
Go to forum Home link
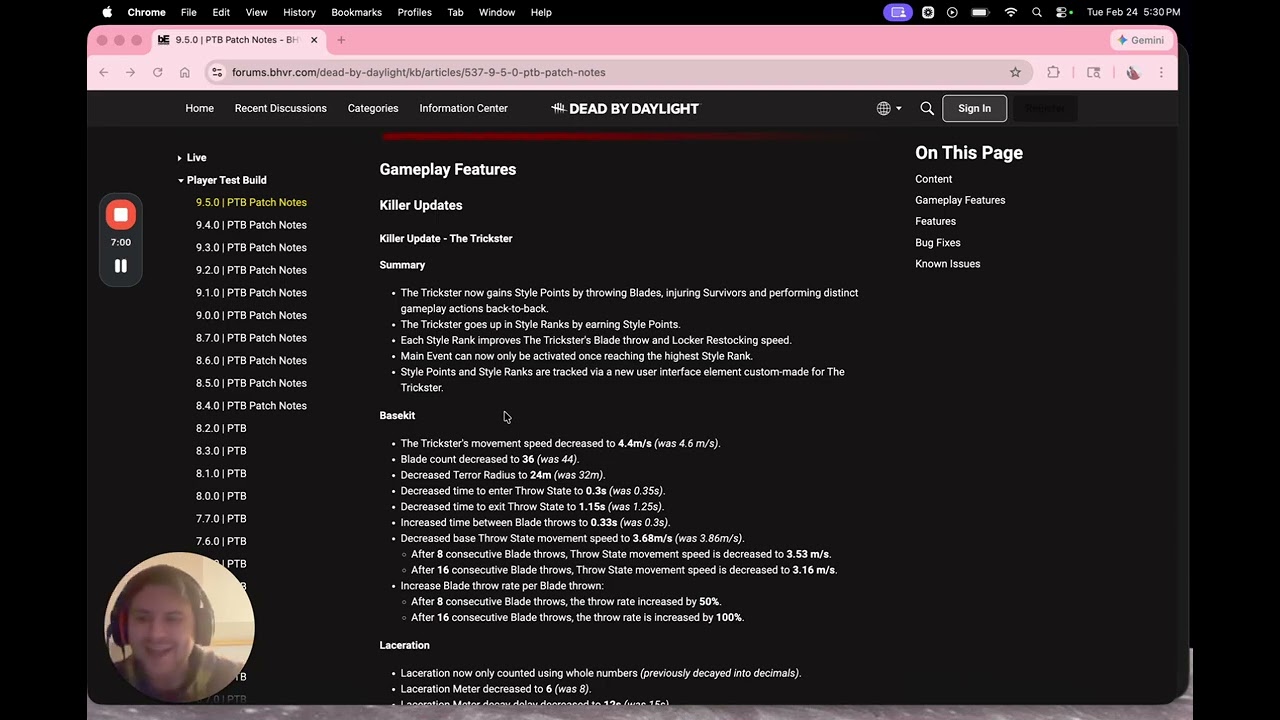(x=200, y=108)
